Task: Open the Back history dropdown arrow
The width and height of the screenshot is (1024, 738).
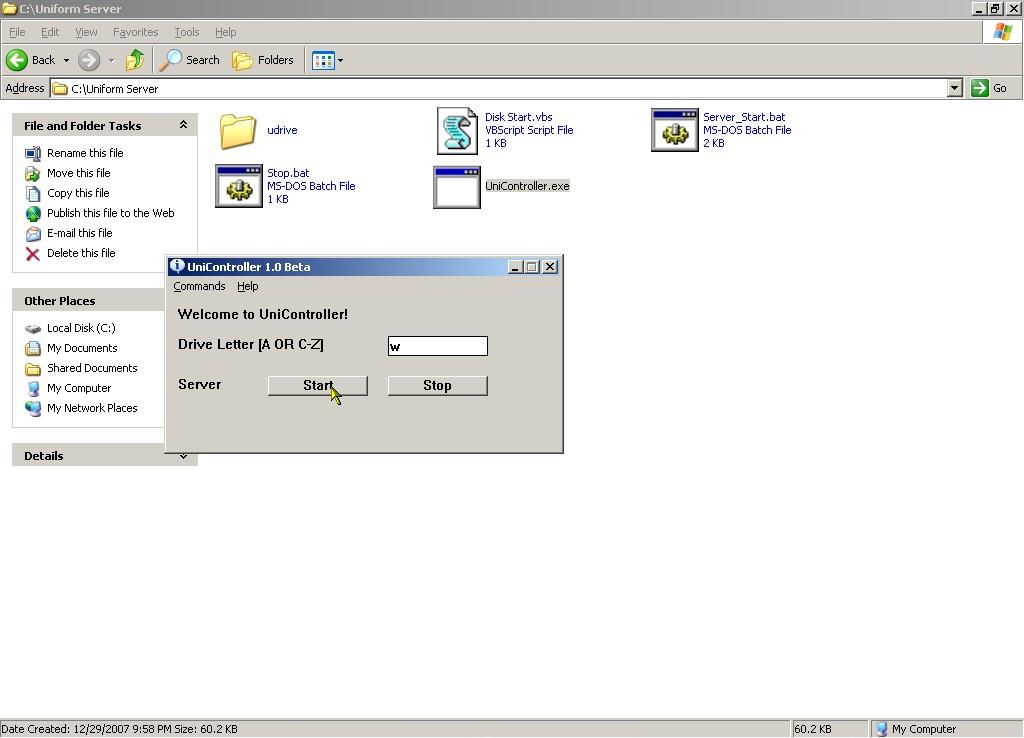Action: coord(66,61)
